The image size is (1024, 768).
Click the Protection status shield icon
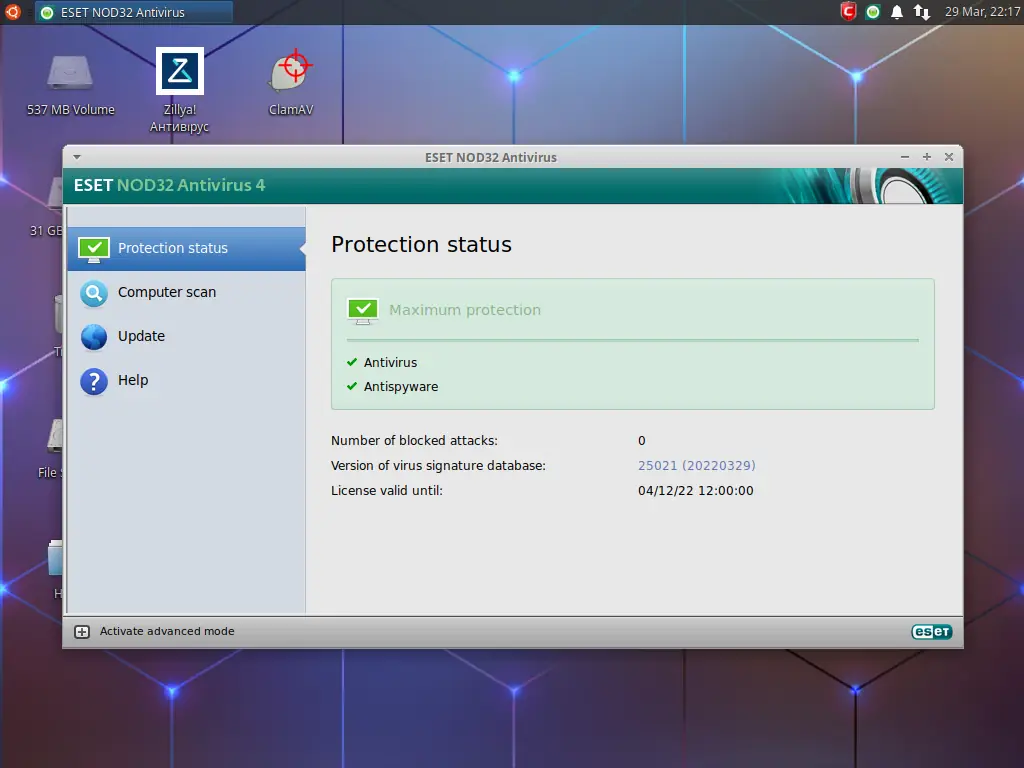(x=93, y=248)
